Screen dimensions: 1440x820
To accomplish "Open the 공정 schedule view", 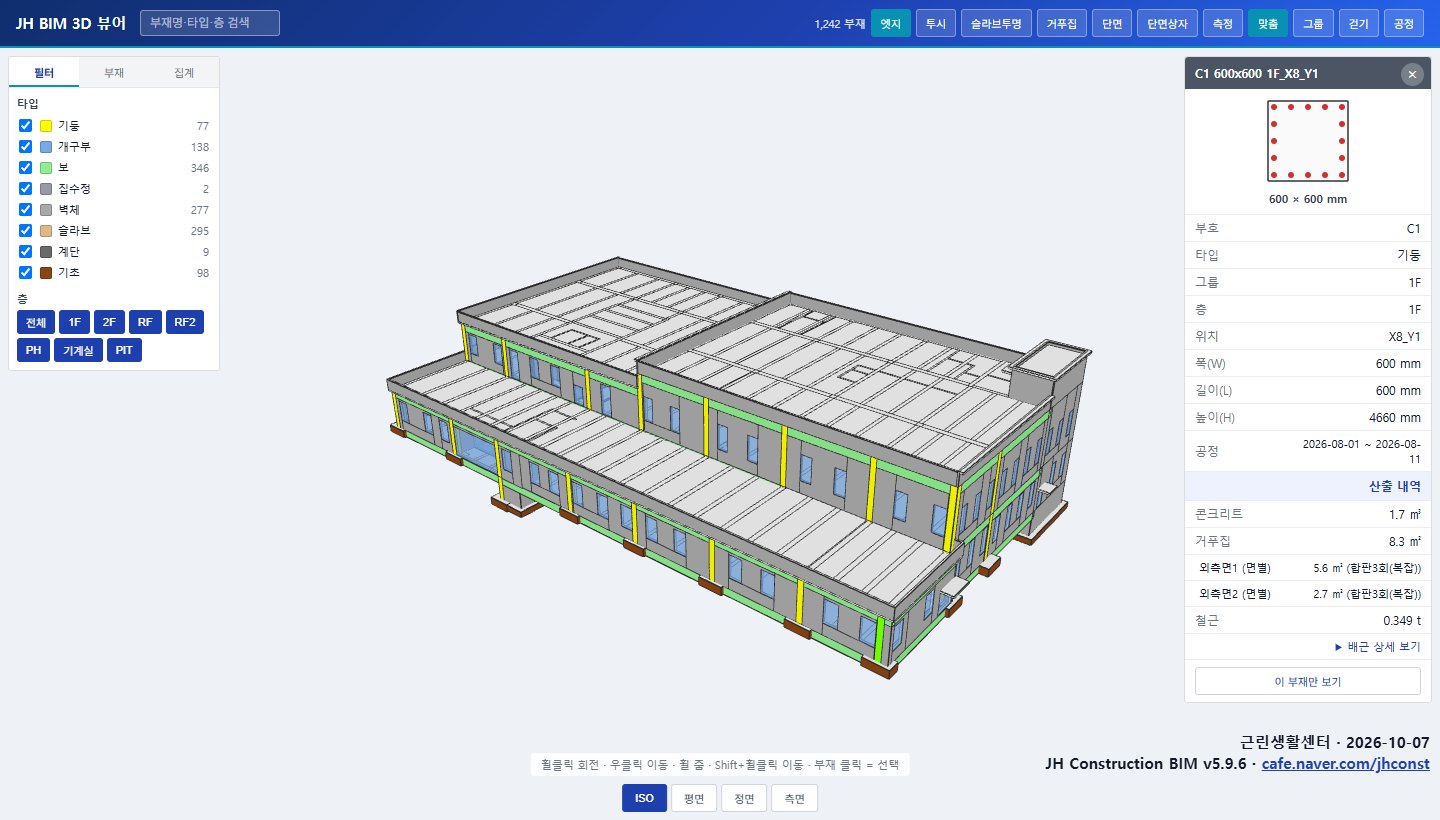I will (1403, 23).
